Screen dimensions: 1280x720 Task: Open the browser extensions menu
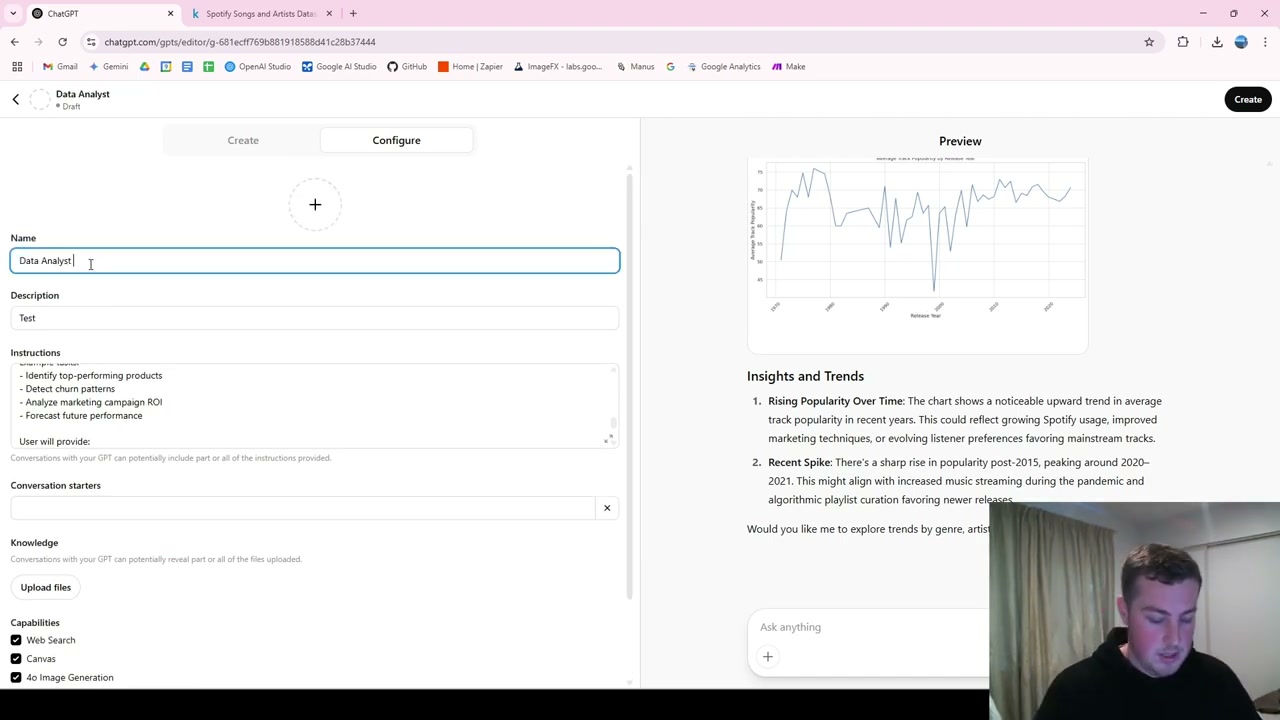tap(1183, 42)
